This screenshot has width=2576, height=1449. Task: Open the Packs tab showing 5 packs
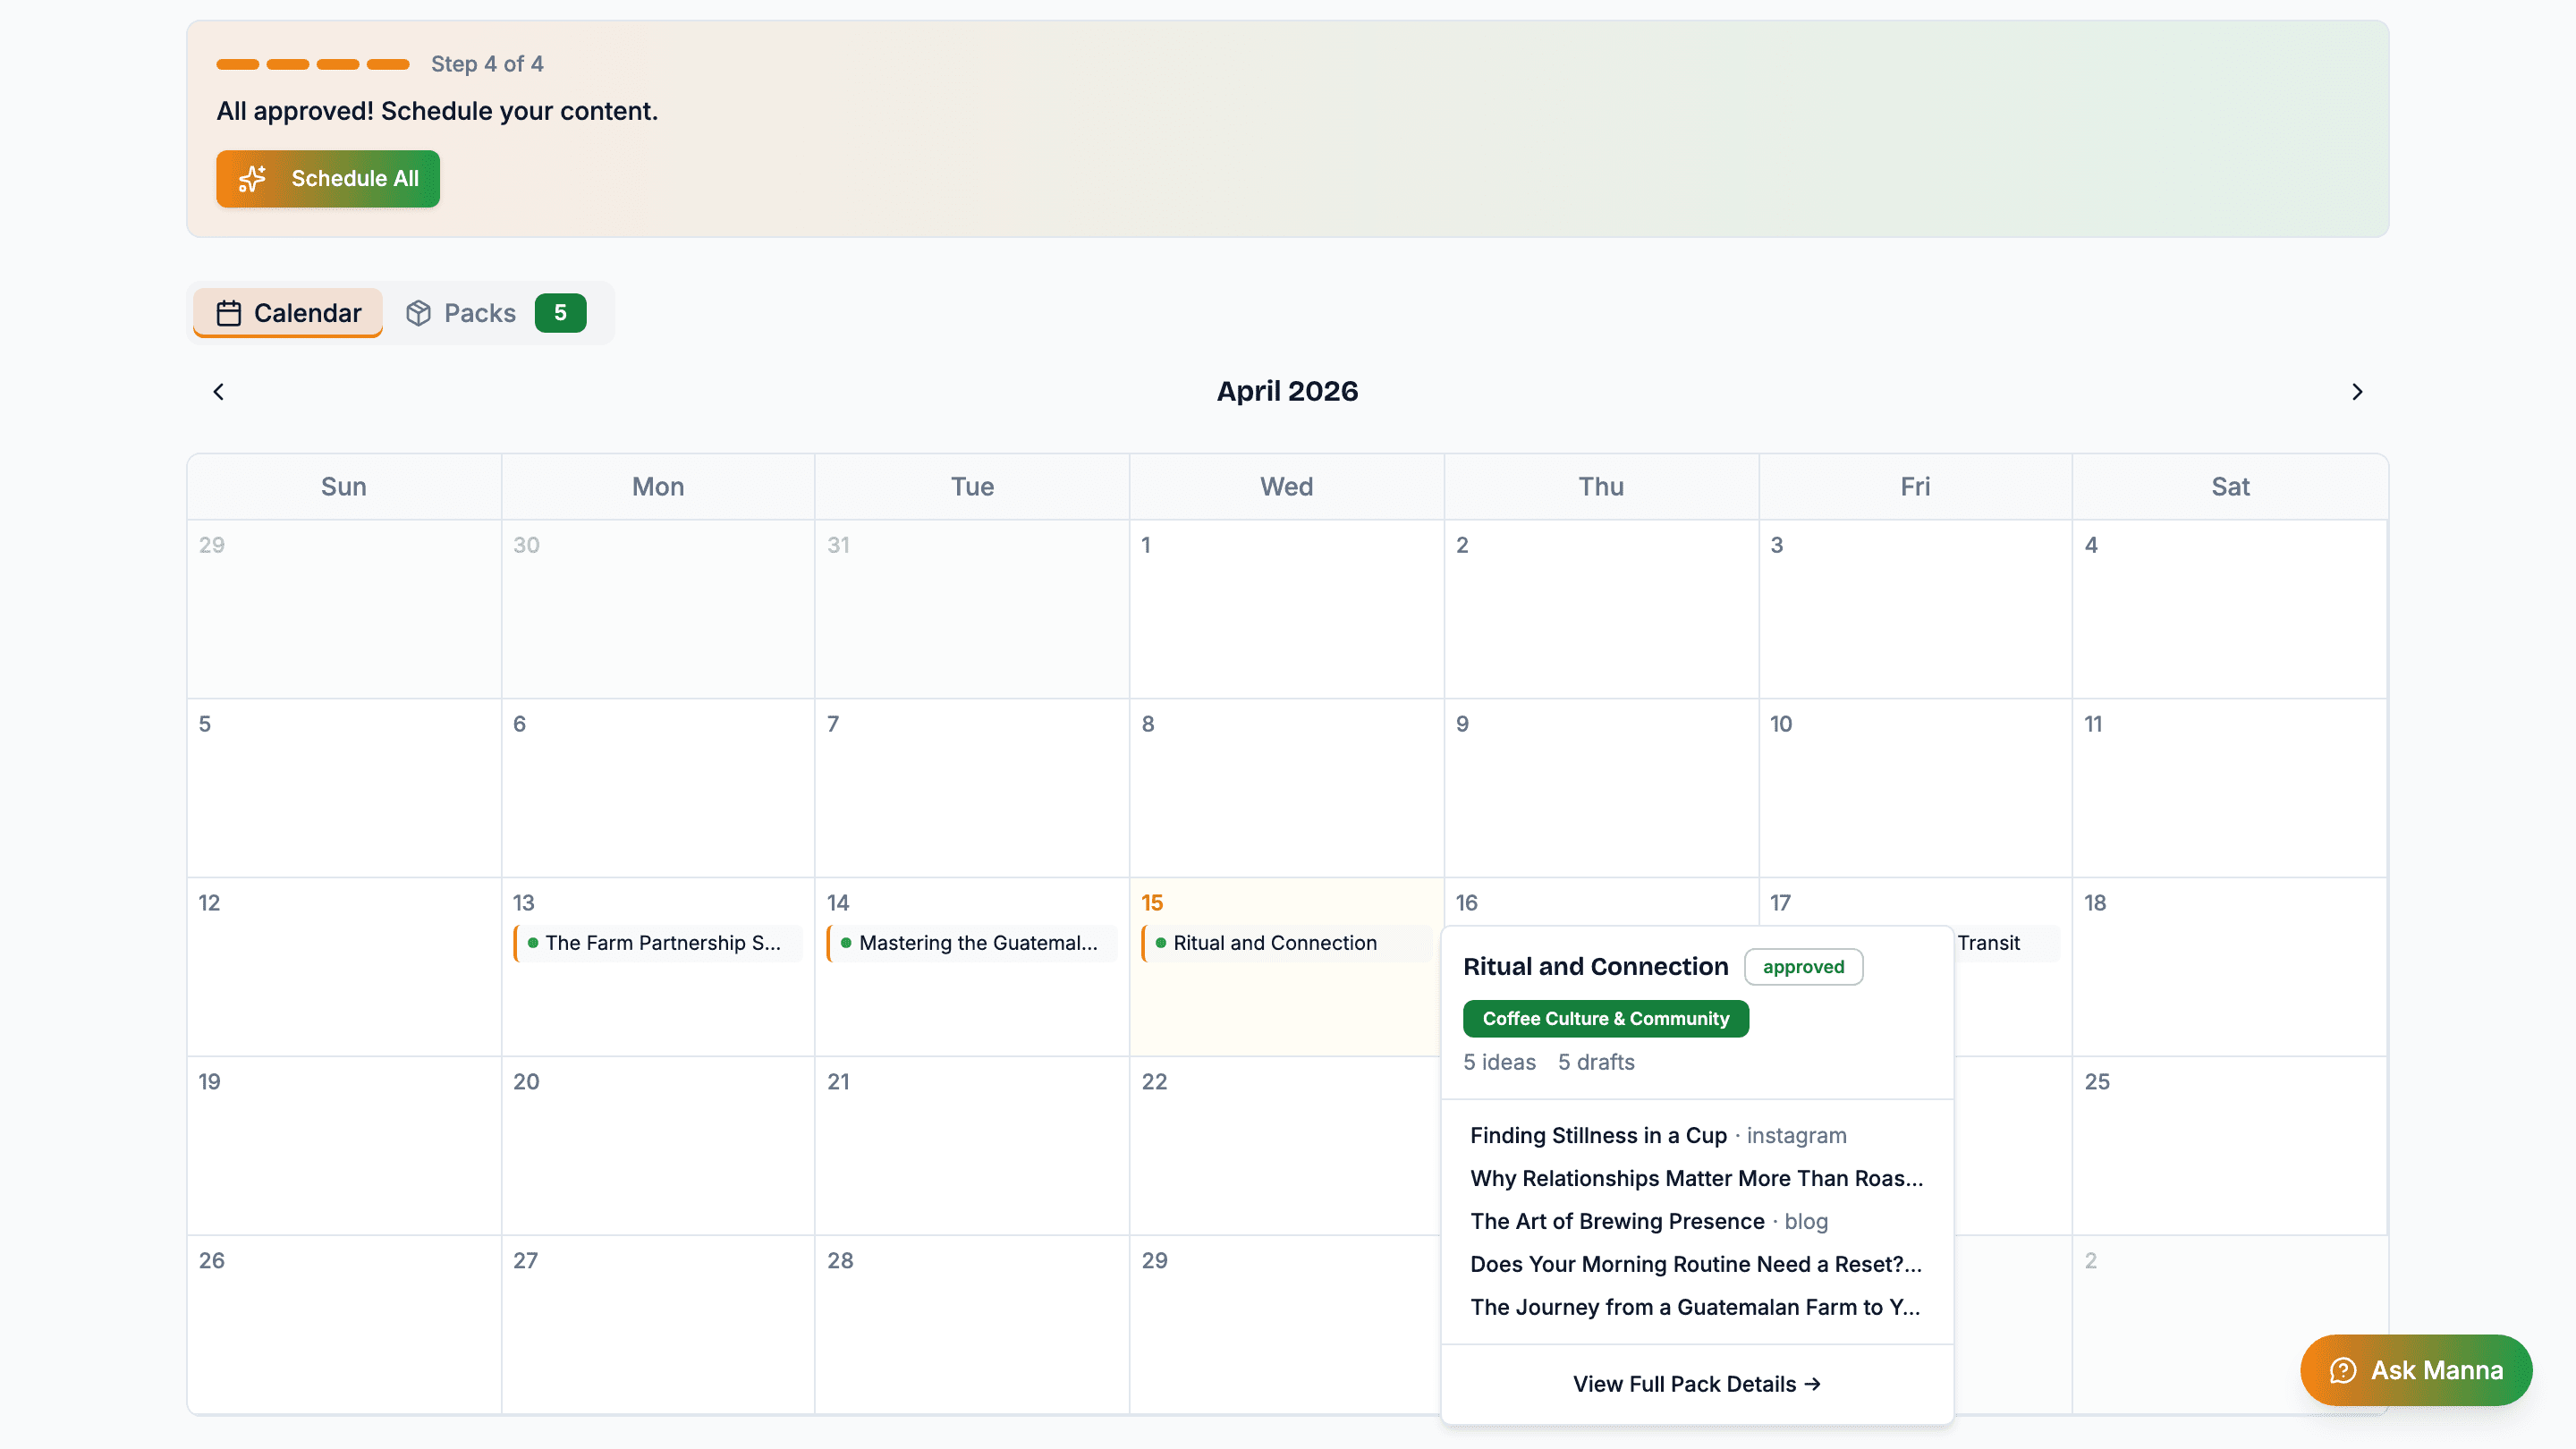pyautogui.click(x=479, y=313)
